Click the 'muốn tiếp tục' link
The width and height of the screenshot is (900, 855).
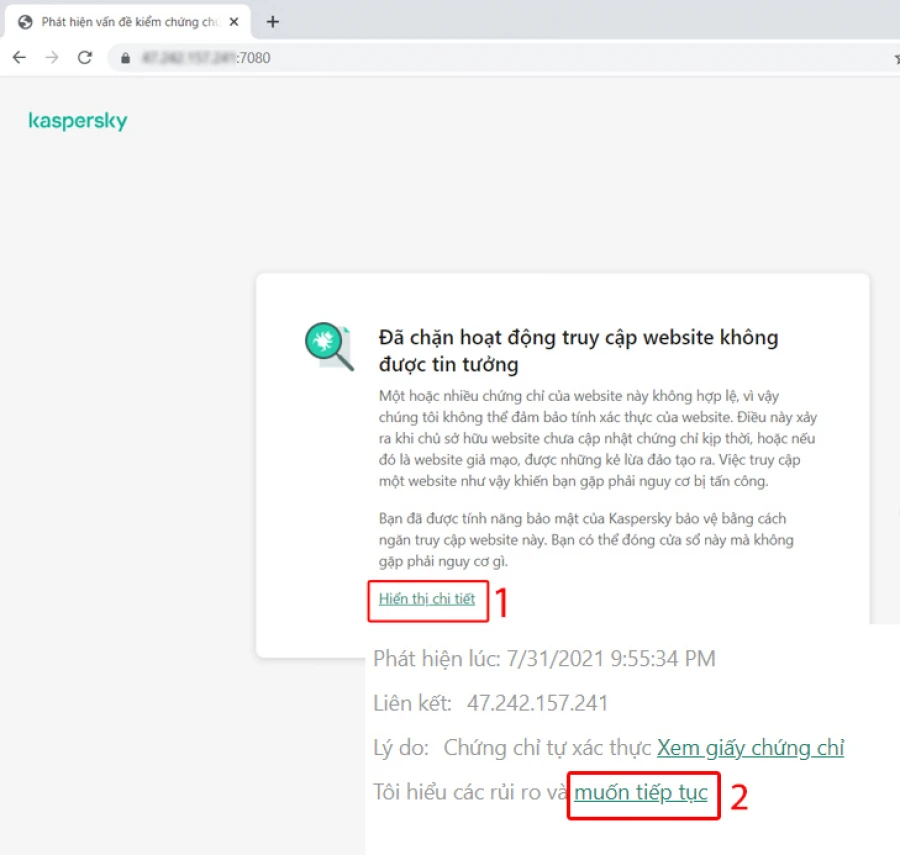click(x=641, y=792)
